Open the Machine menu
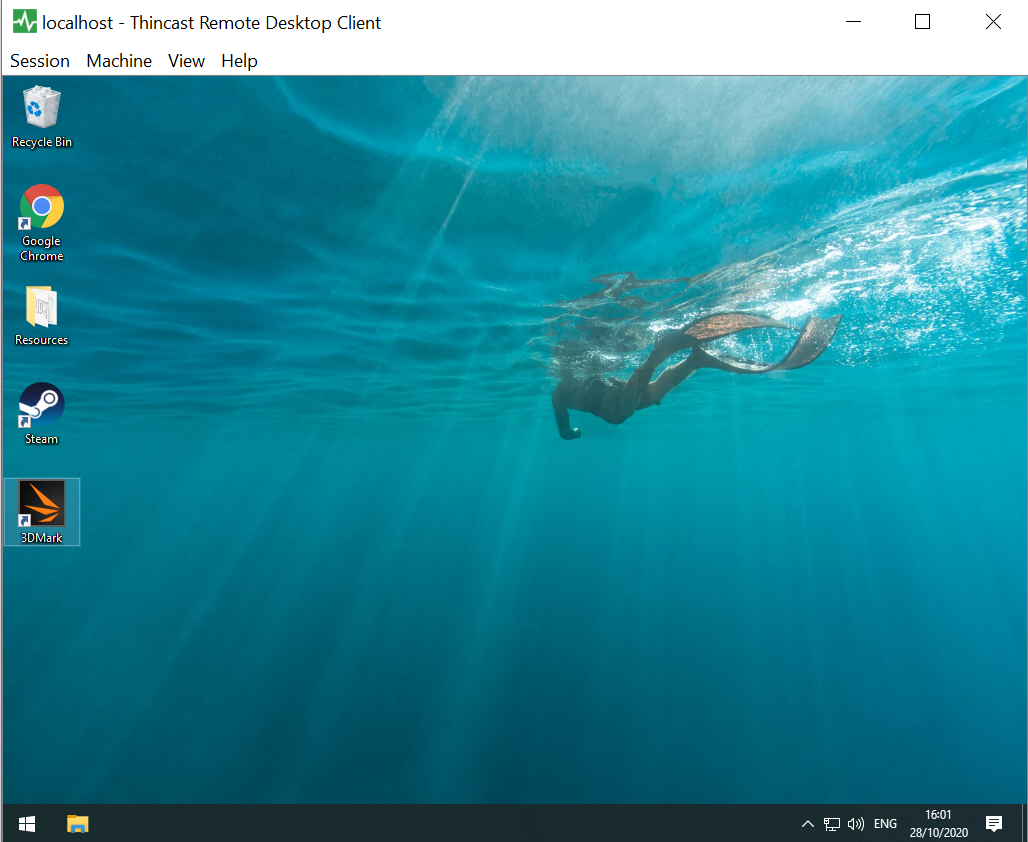This screenshot has height=842, width=1028. tap(118, 61)
